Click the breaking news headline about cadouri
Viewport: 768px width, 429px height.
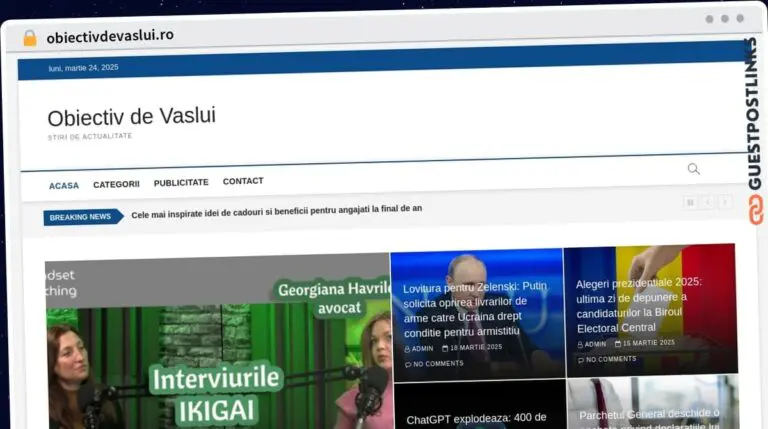(x=277, y=210)
